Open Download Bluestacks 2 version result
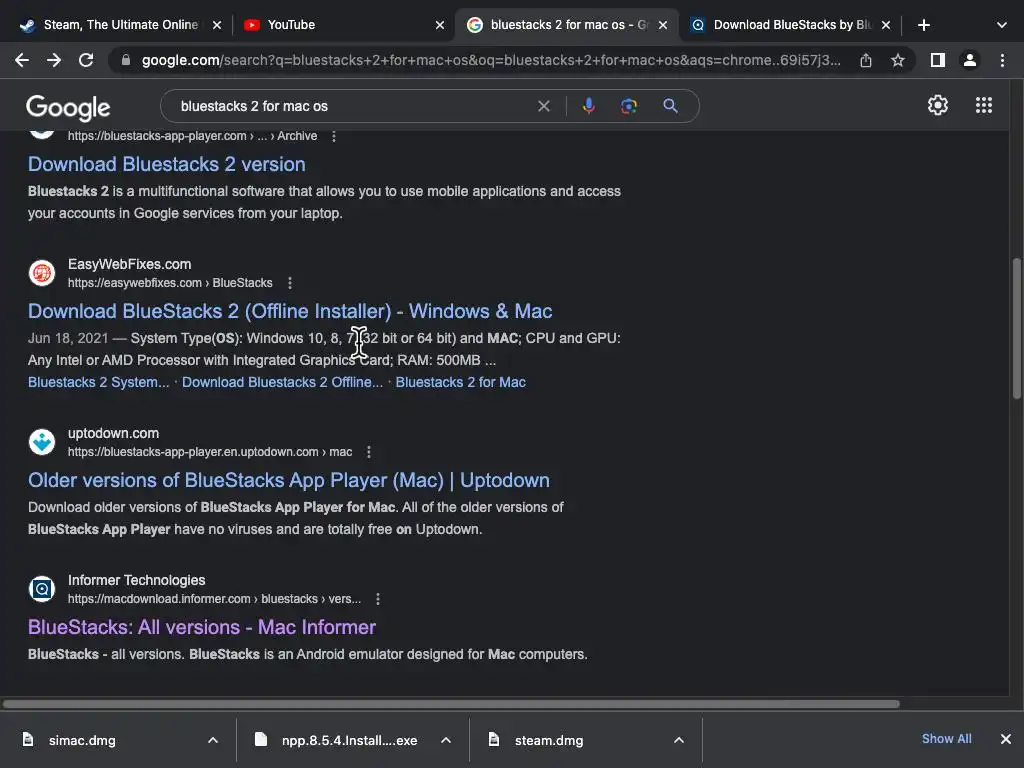This screenshot has height=768, width=1024. pos(167,164)
